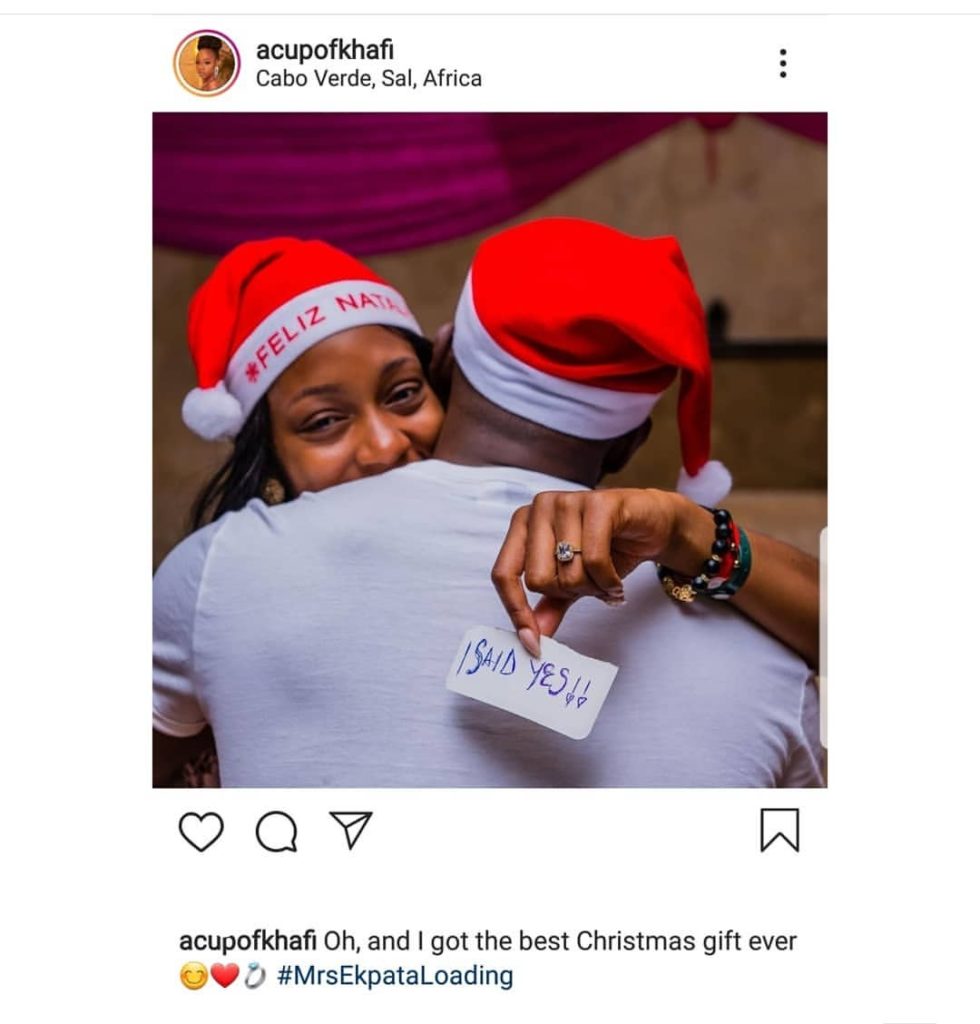Save the post with the bookmark icon
The width and height of the screenshot is (980, 1024).
pyautogui.click(x=780, y=830)
